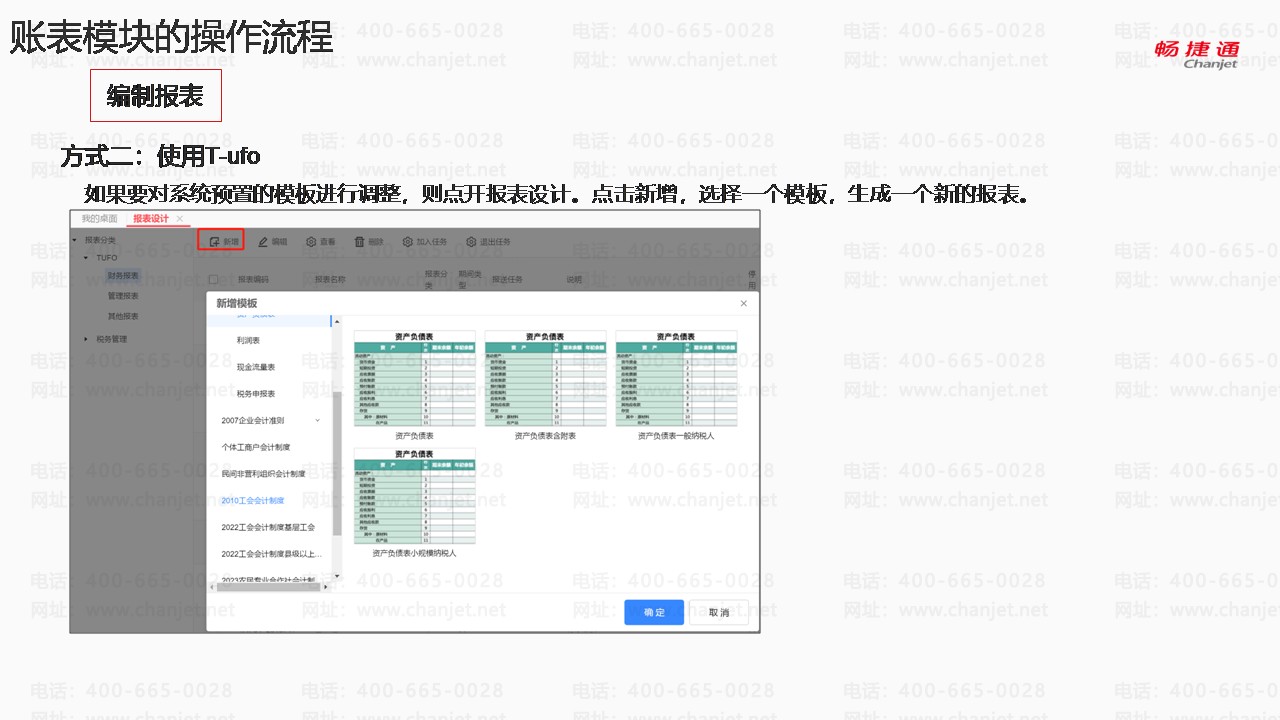Expand the 税务管理 tree node
Image resolution: width=1280 pixels, height=720 pixels.
click(x=86, y=339)
